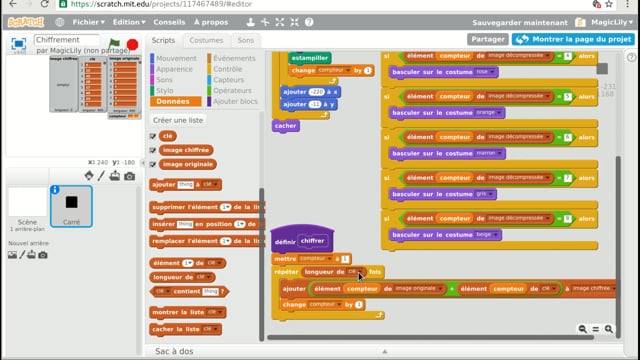This screenshot has height=360, width=640.
Task: Open the Sons tab
Action: pyautogui.click(x=246, y=40)
